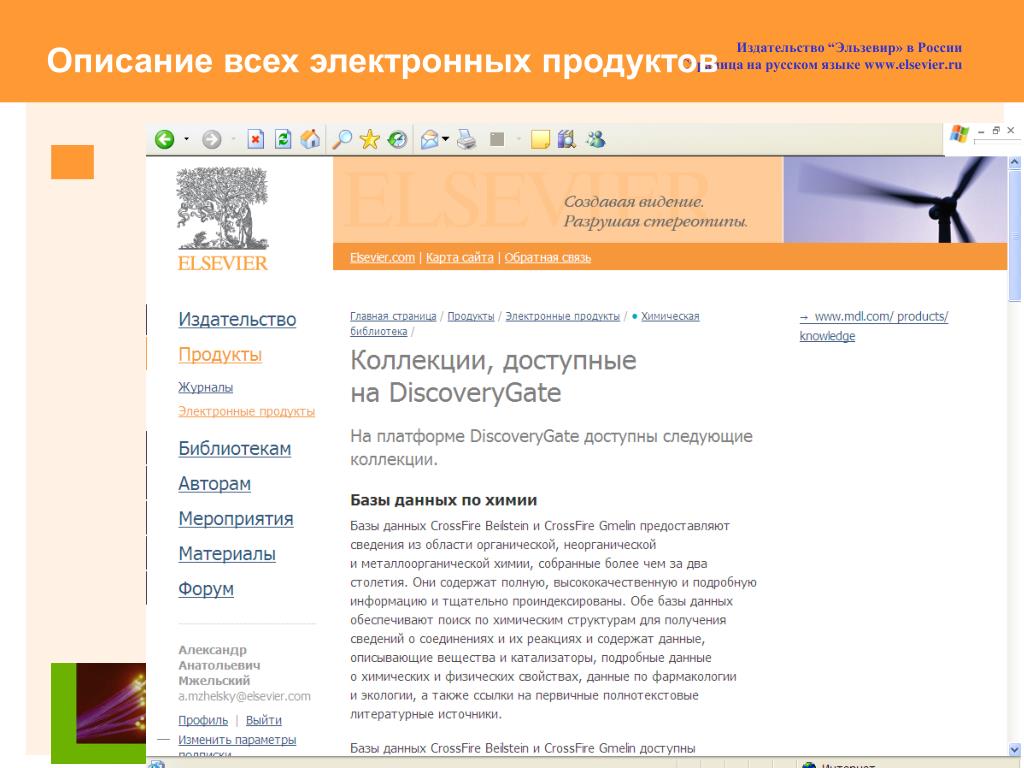Click the Mail envelope icon
Screen dimensions: 1024x768
click(x=430, y=139)
